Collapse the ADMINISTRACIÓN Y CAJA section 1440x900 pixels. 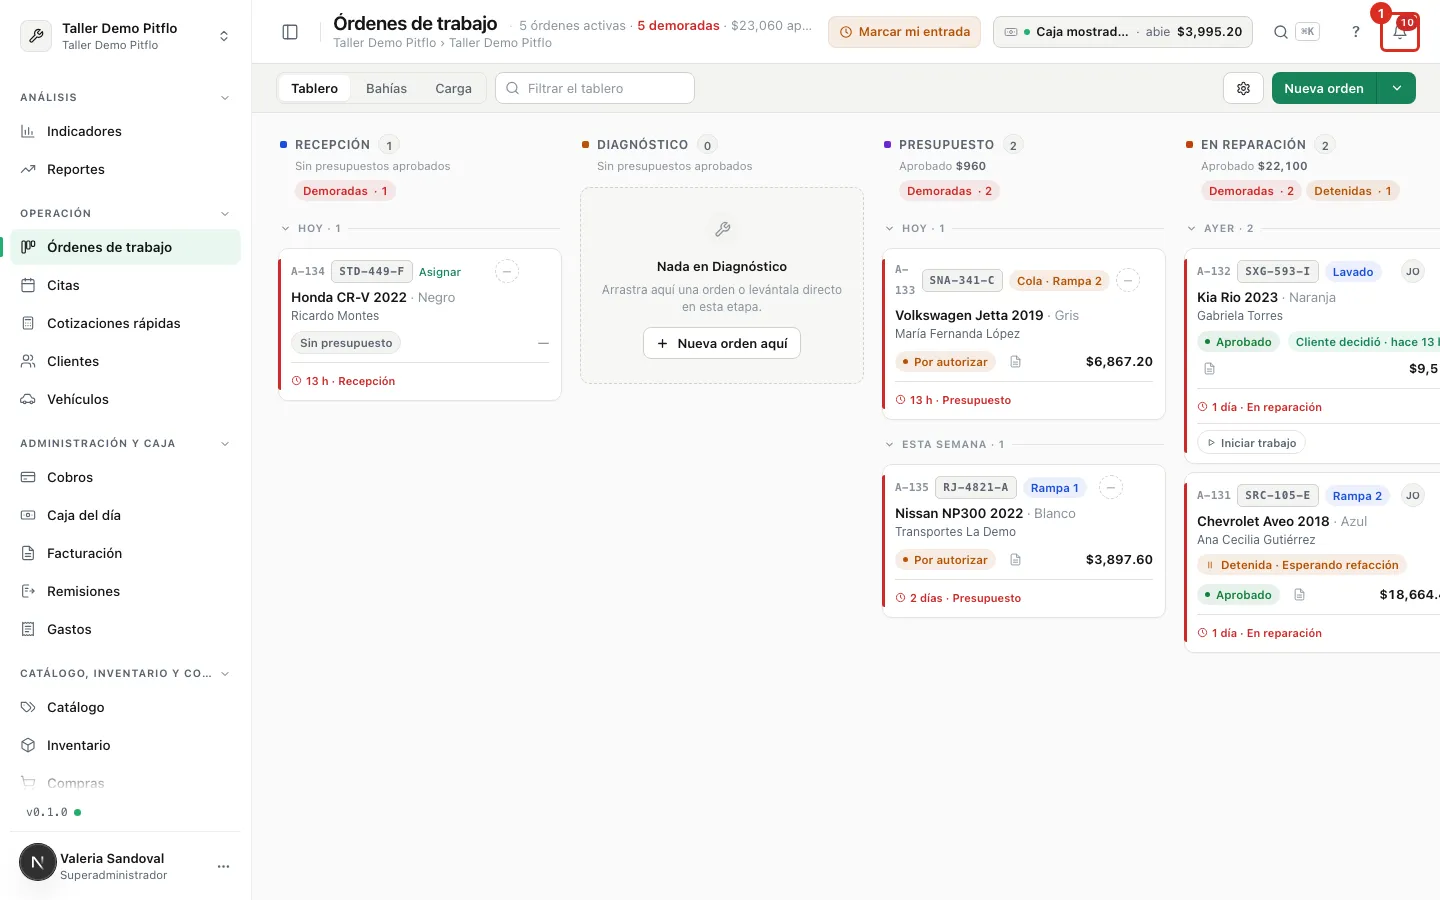(x=225, y=443)
